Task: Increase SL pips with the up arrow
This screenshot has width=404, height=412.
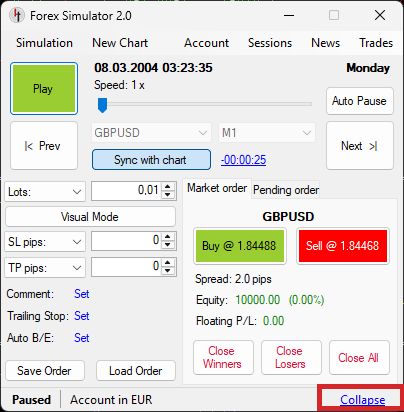Action: (168, 237)
